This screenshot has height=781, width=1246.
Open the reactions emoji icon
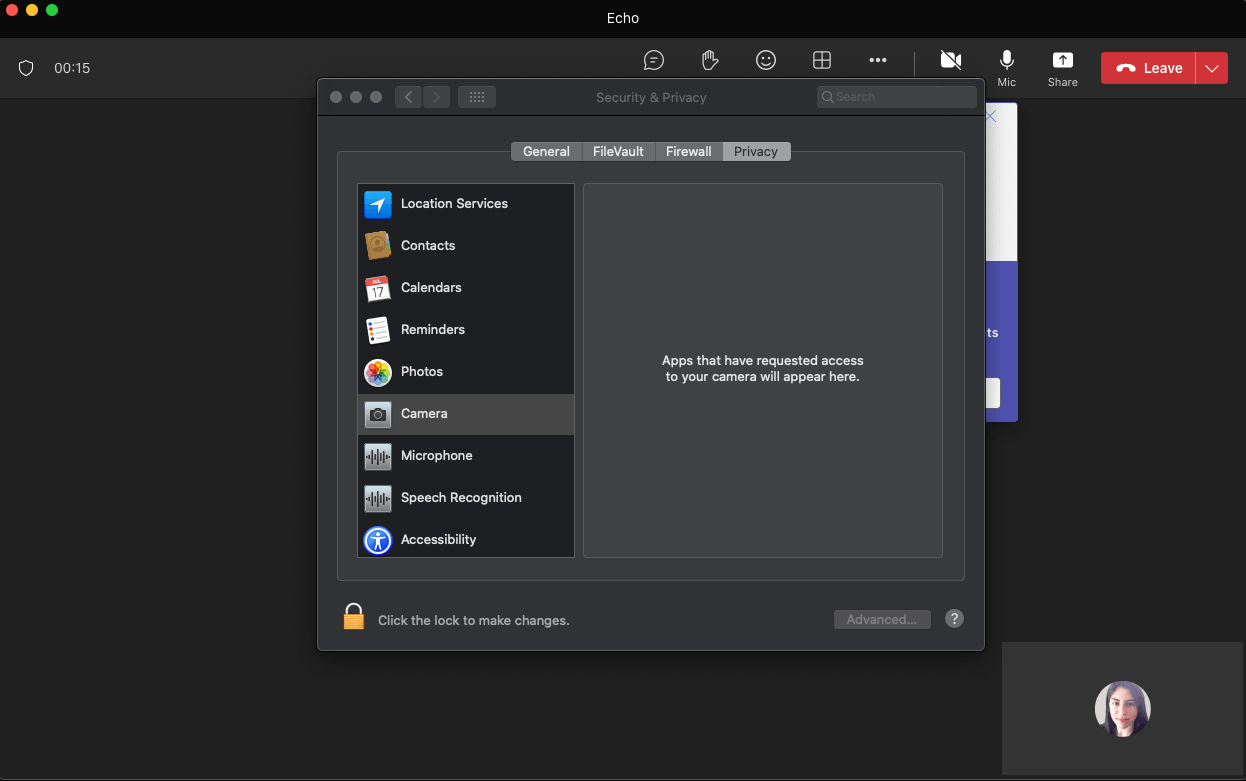pyautogui.click(x=766, y=61)
